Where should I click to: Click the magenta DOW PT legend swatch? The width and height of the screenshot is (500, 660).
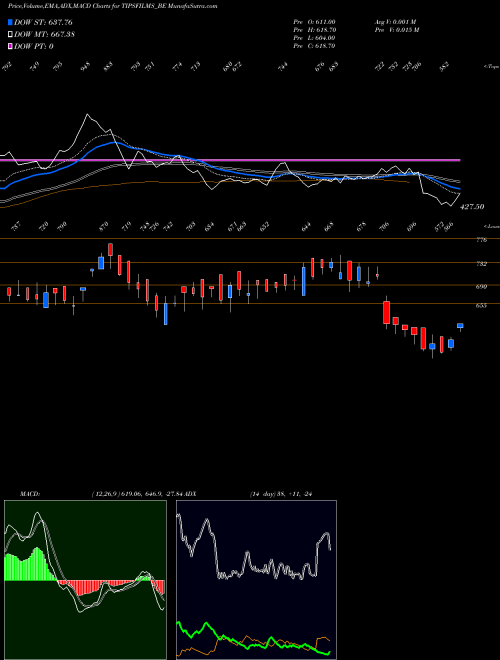click(x=10, y=46)
